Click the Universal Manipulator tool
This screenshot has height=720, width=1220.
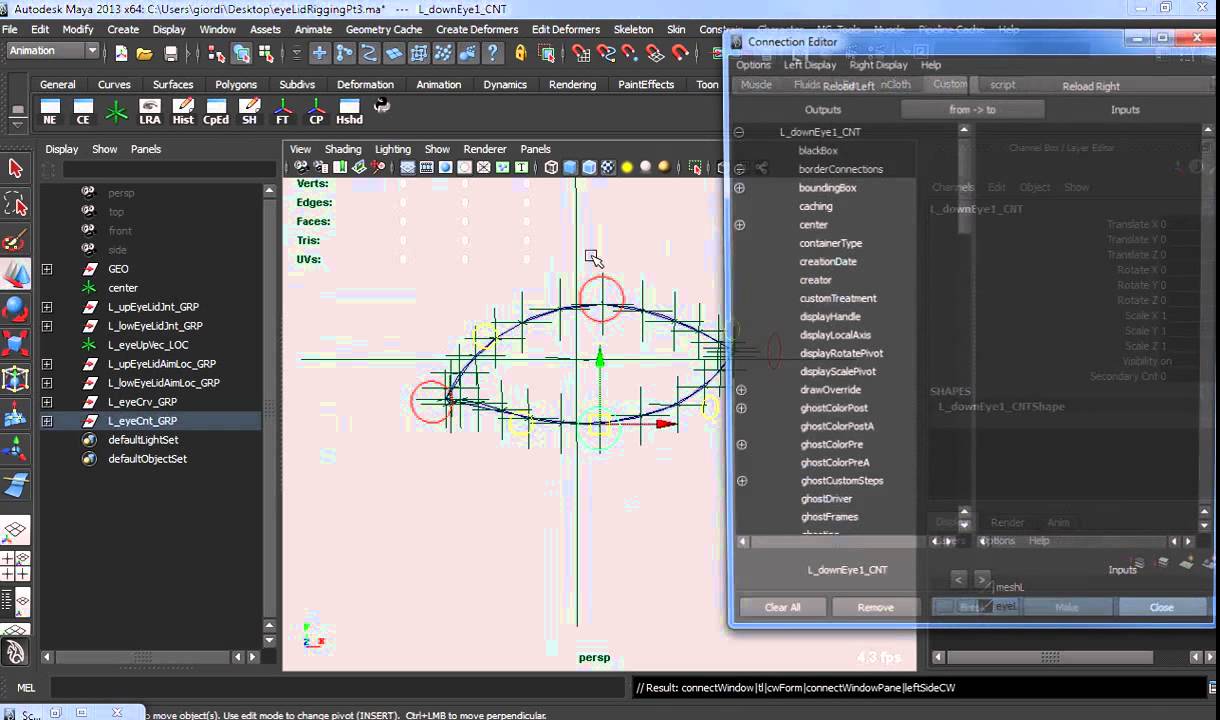click(15, 379)
